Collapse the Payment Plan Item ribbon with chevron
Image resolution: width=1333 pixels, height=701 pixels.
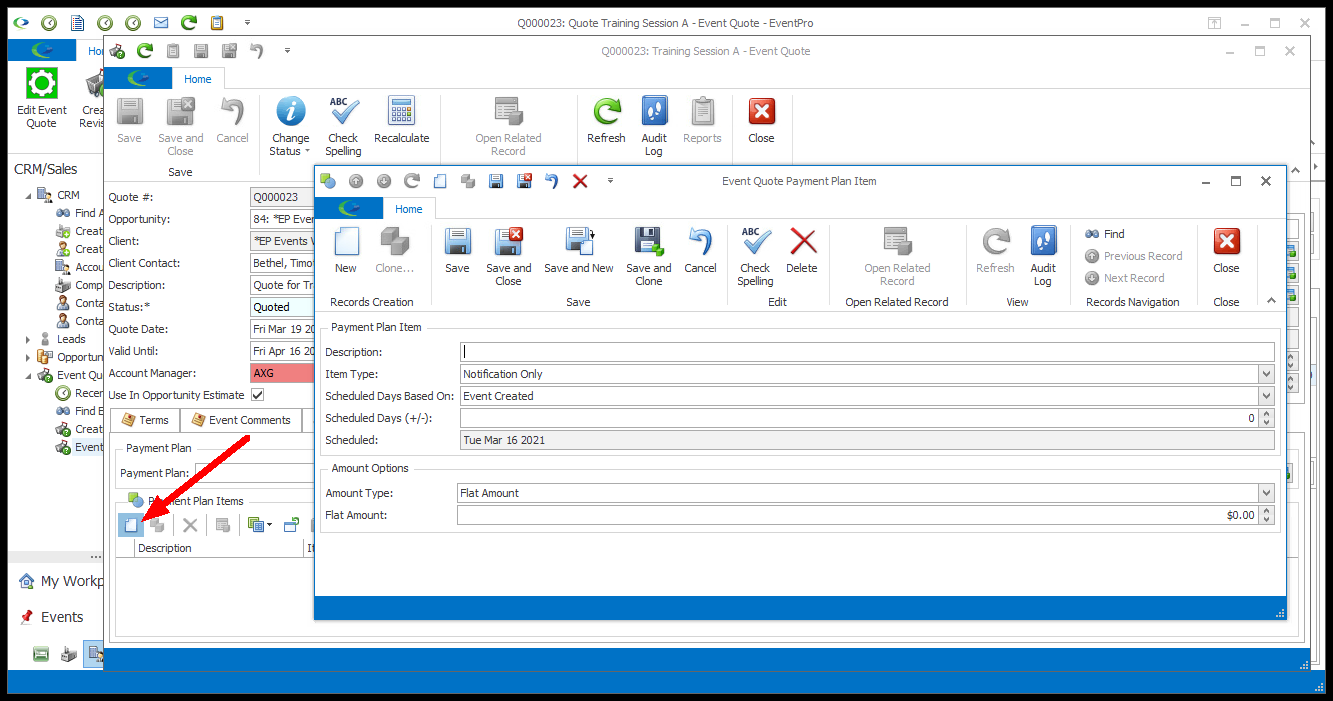click(x=1271, y=300)
